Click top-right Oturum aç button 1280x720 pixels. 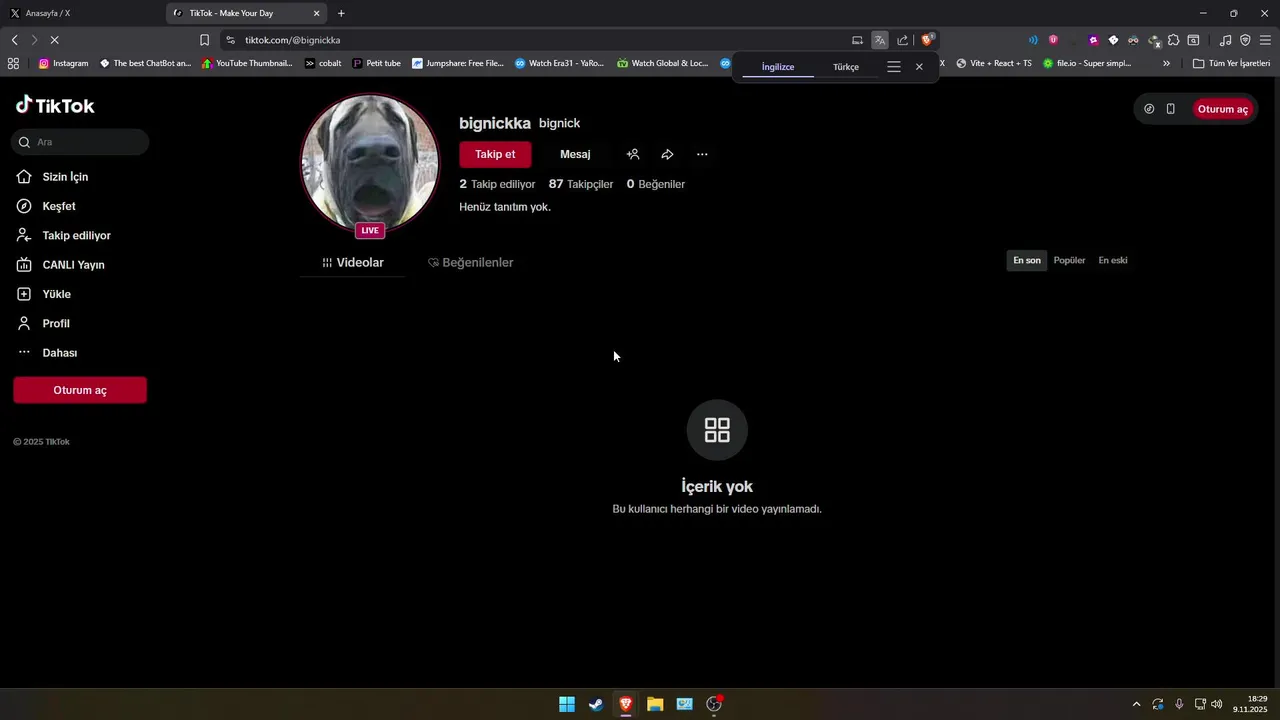1223,109
